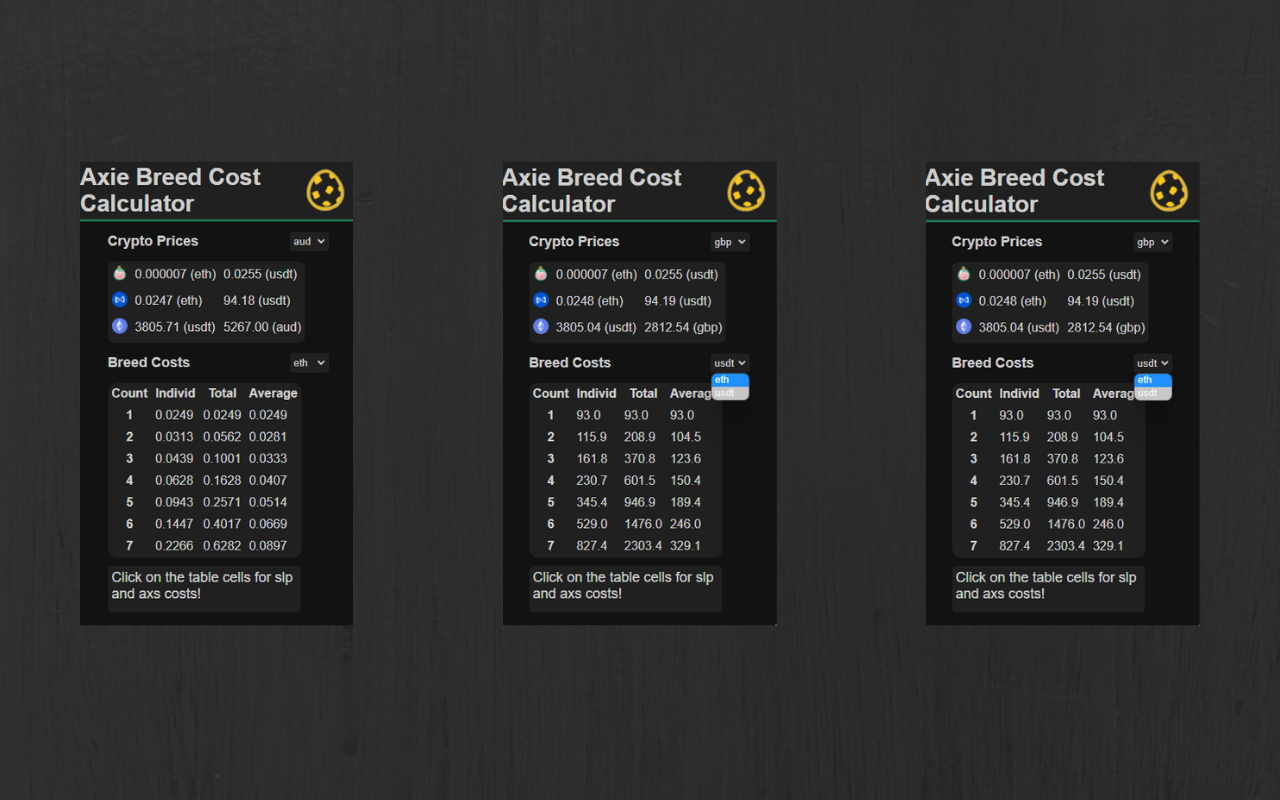The image size is (1280, 800).
Task: Click the 0.1447 cell in left table
Action: pyautogui.click(x=174, y=524)
